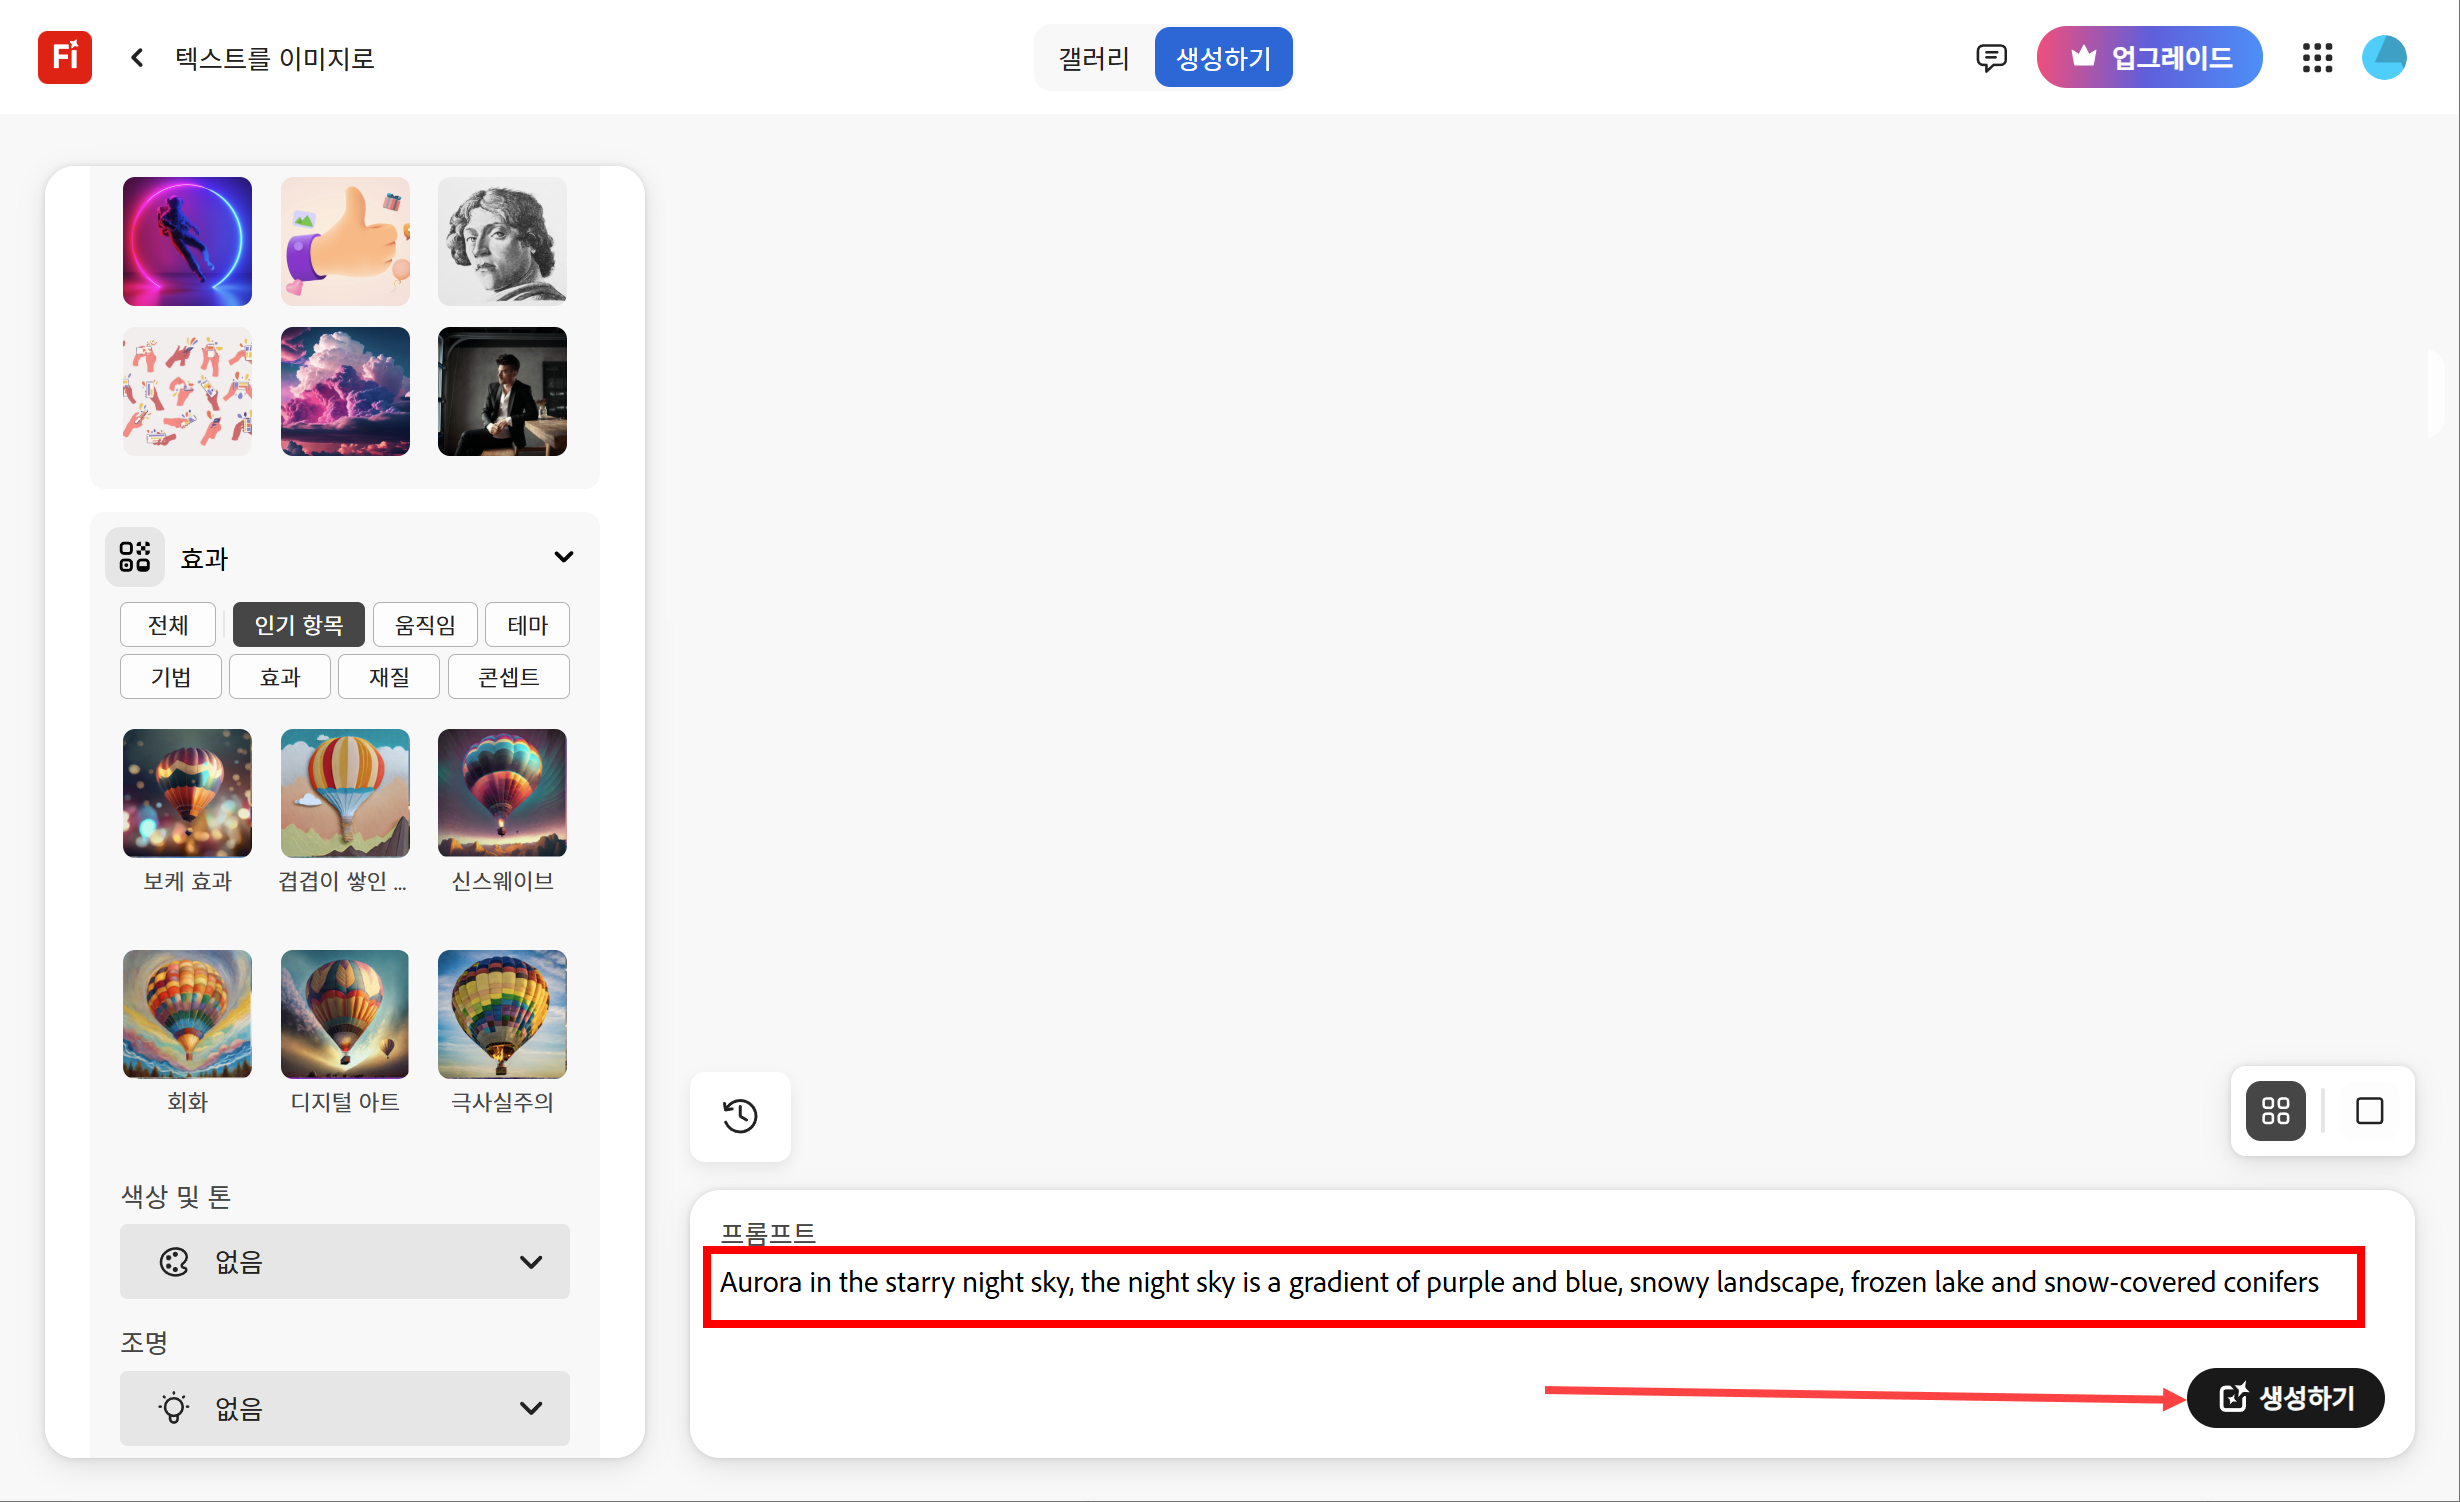
Task: Click the blue profile avatar
Action: pos(2384,58)
